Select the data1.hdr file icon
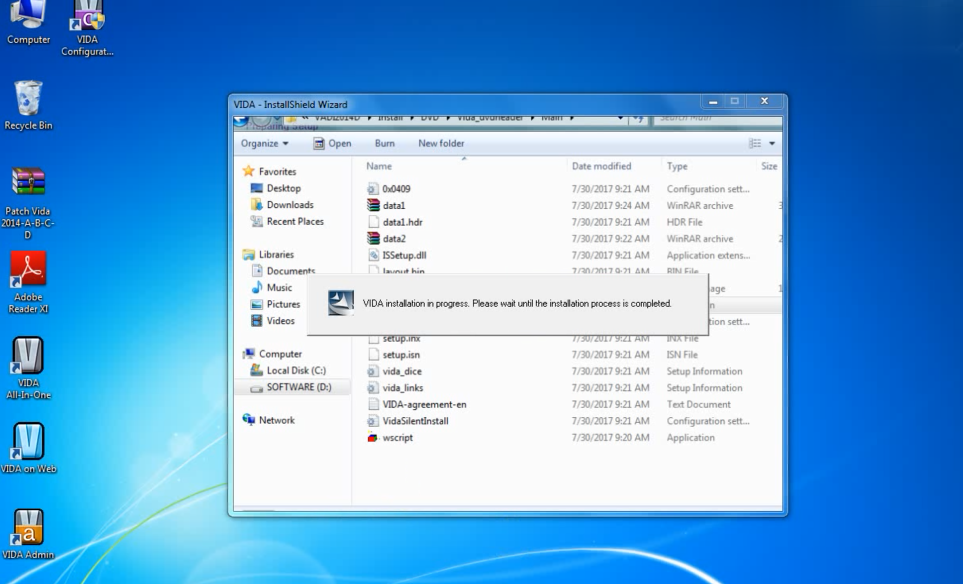The width and height of the screenshot is (963, 584). click(x=373, y=222)
